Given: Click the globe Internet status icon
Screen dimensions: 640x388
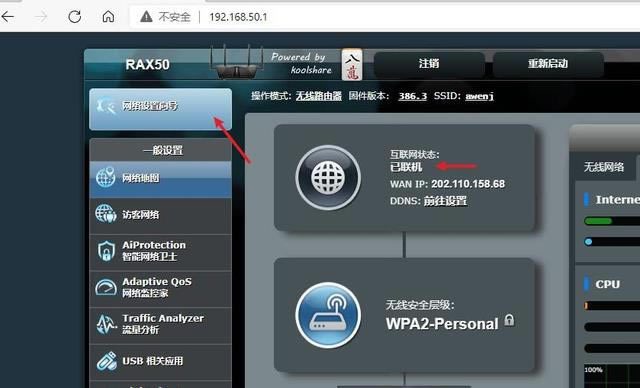Looking at the screenshot, I should 328,178.
